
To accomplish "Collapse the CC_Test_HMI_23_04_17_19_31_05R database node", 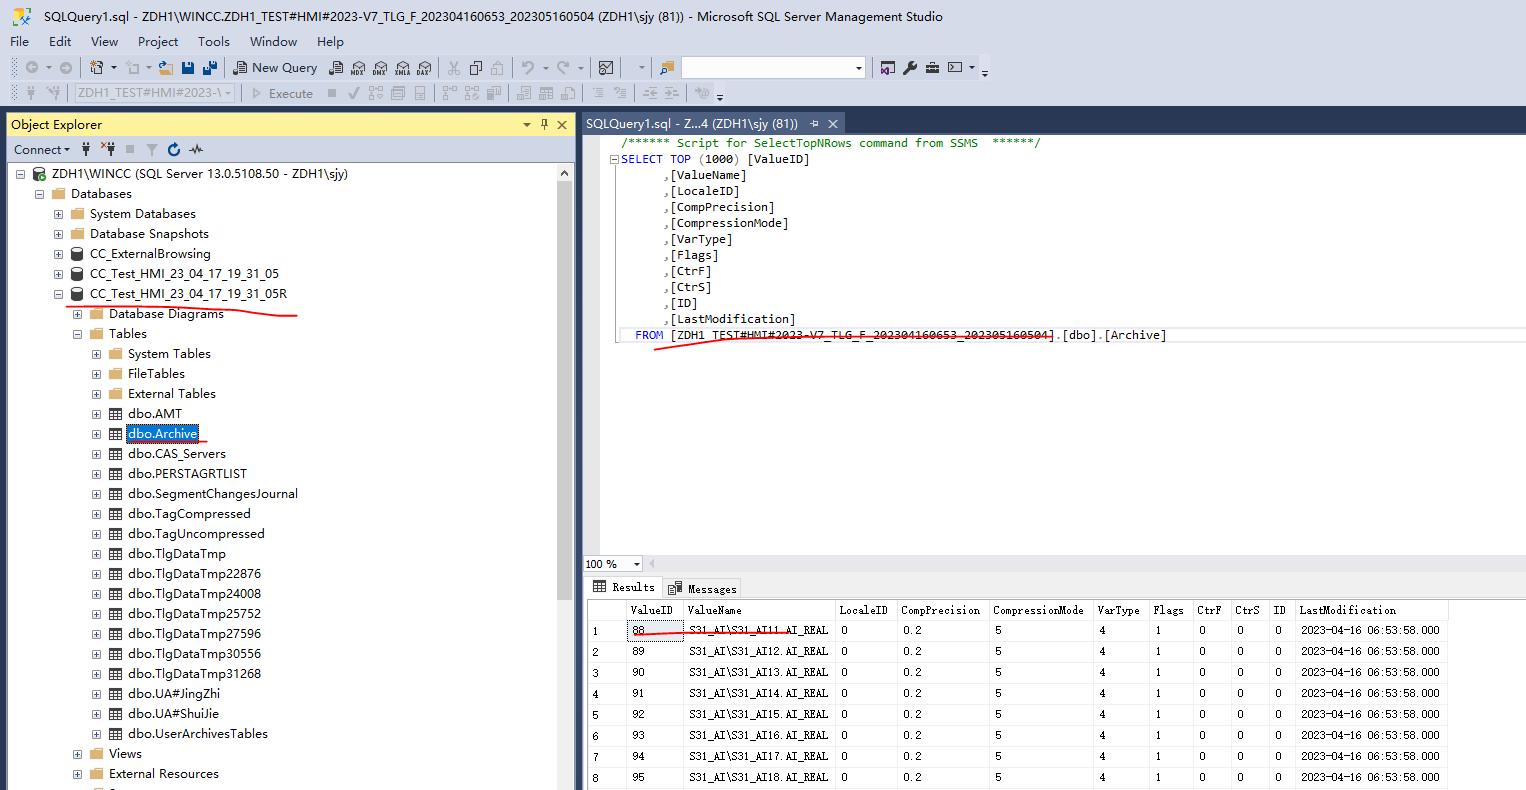I will [58, 294].
